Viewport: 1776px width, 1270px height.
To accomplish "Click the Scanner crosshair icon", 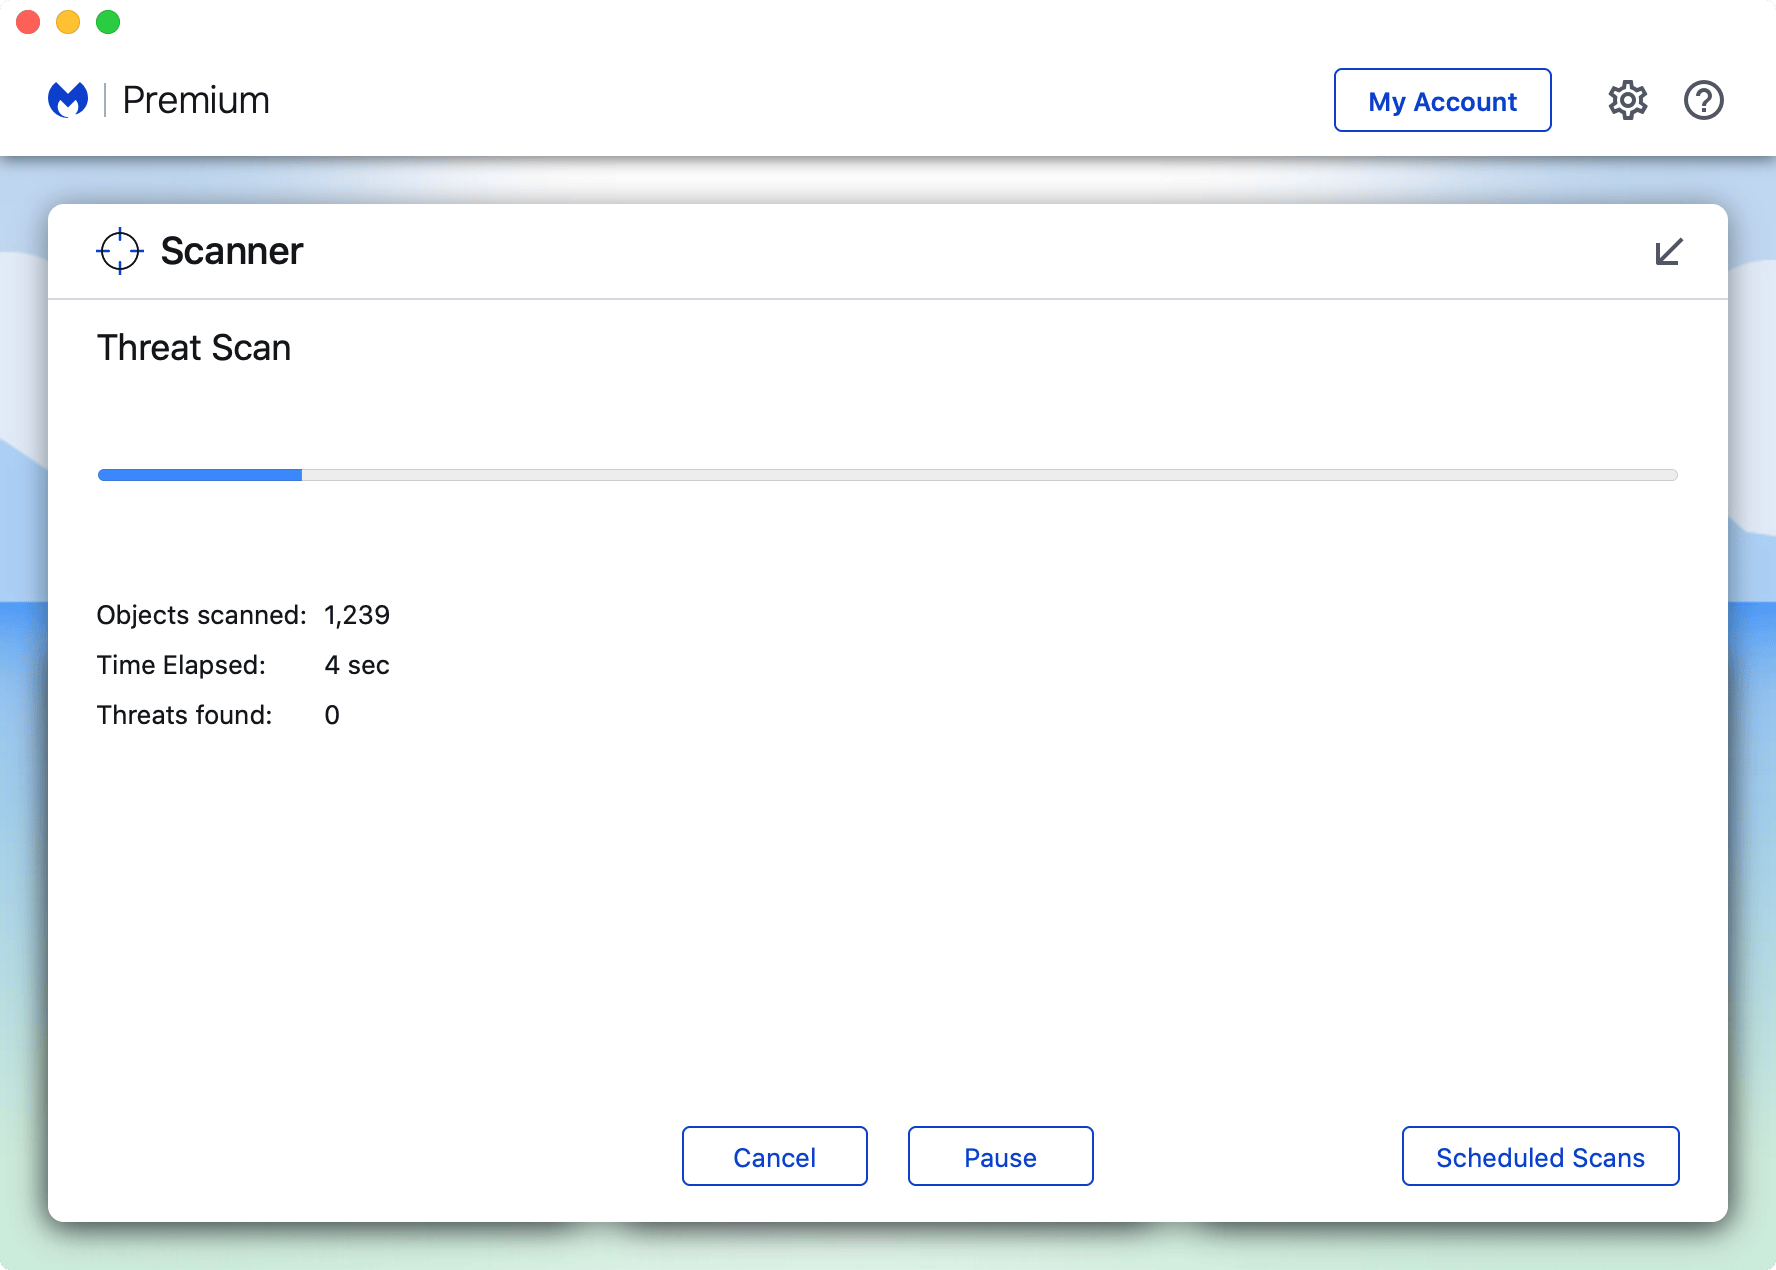I will pos(120,251).
